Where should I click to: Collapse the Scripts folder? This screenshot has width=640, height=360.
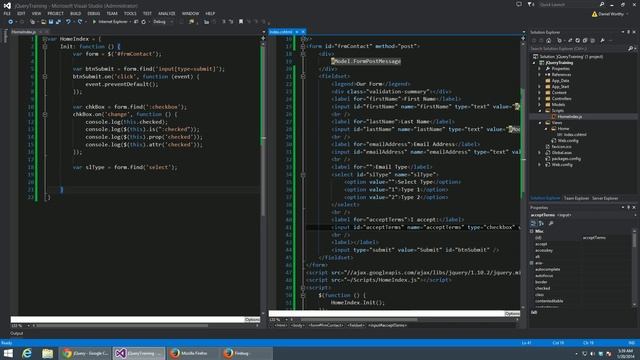(x=540, y=111)
